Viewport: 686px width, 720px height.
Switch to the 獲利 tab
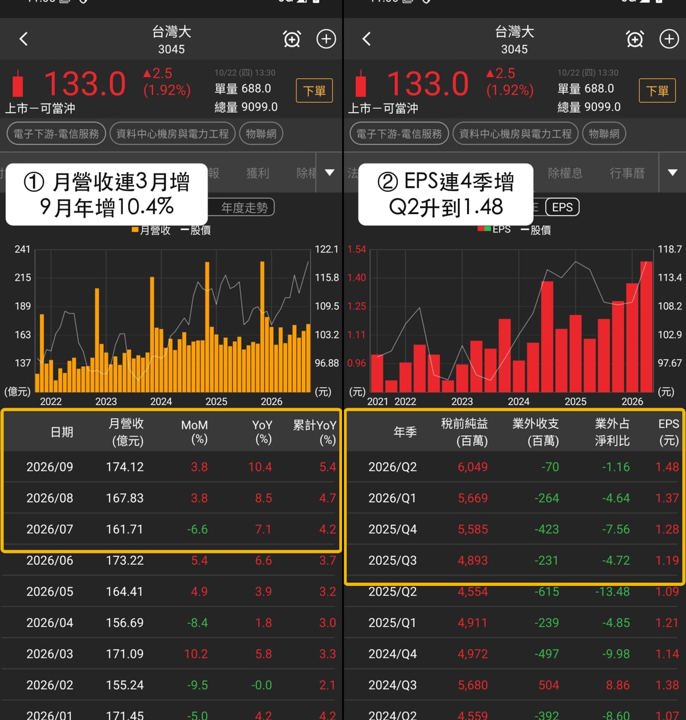pos(258,173)
